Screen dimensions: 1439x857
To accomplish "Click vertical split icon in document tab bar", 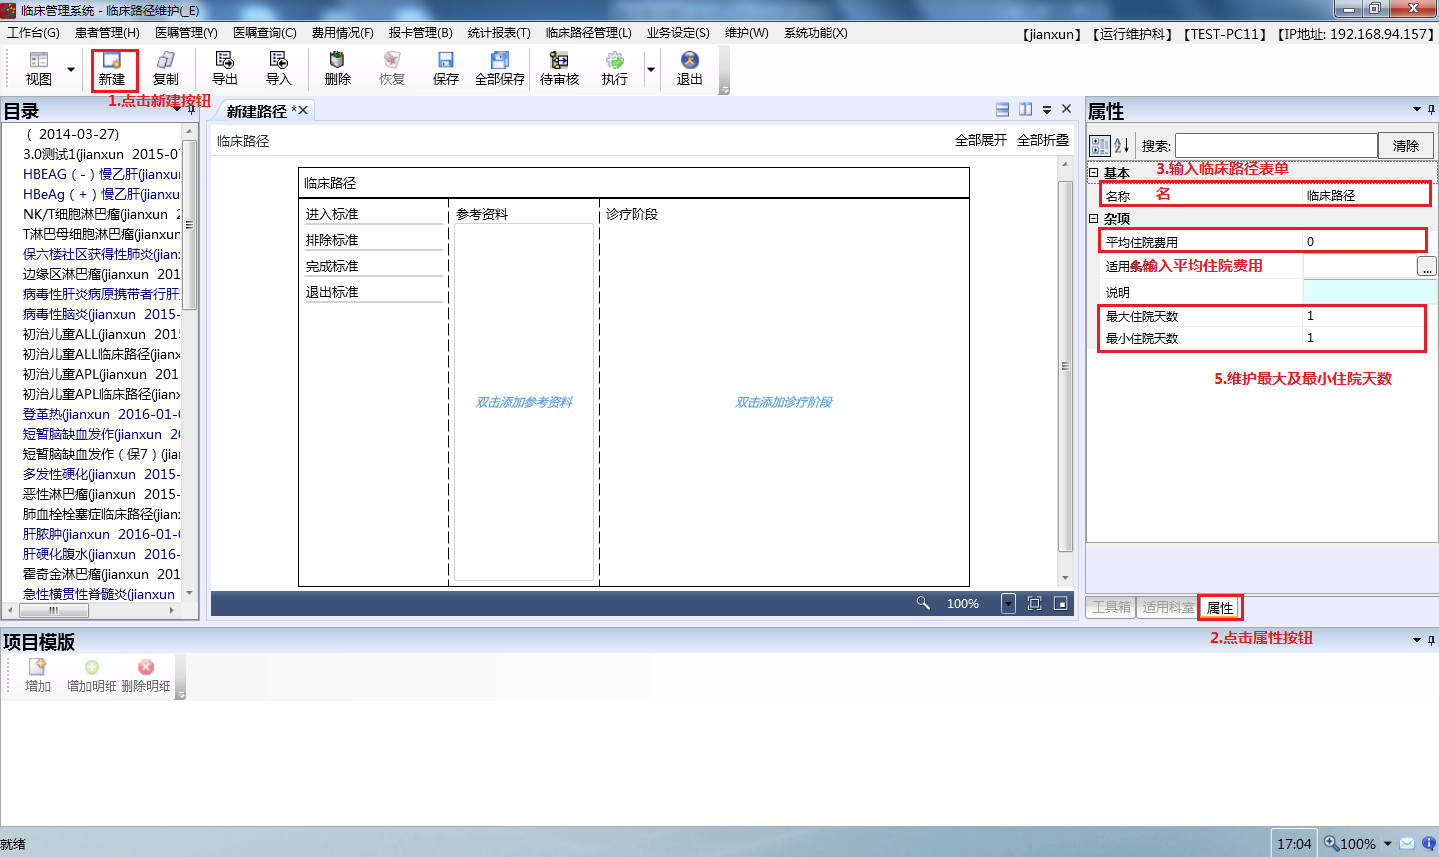I will 1026,109.
